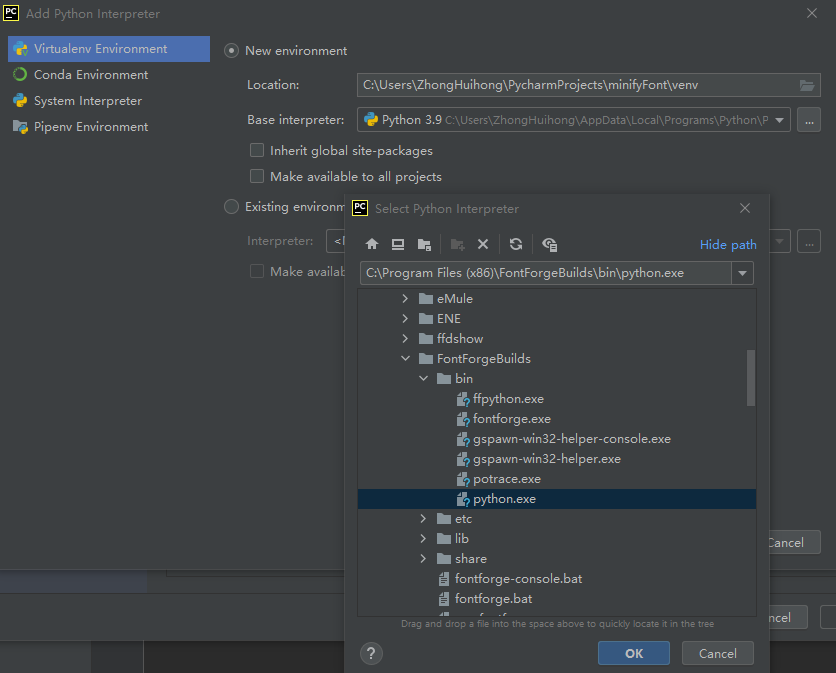Switch to System Interpreter
The image size is (836, 673).
click(x=109, y=101)
